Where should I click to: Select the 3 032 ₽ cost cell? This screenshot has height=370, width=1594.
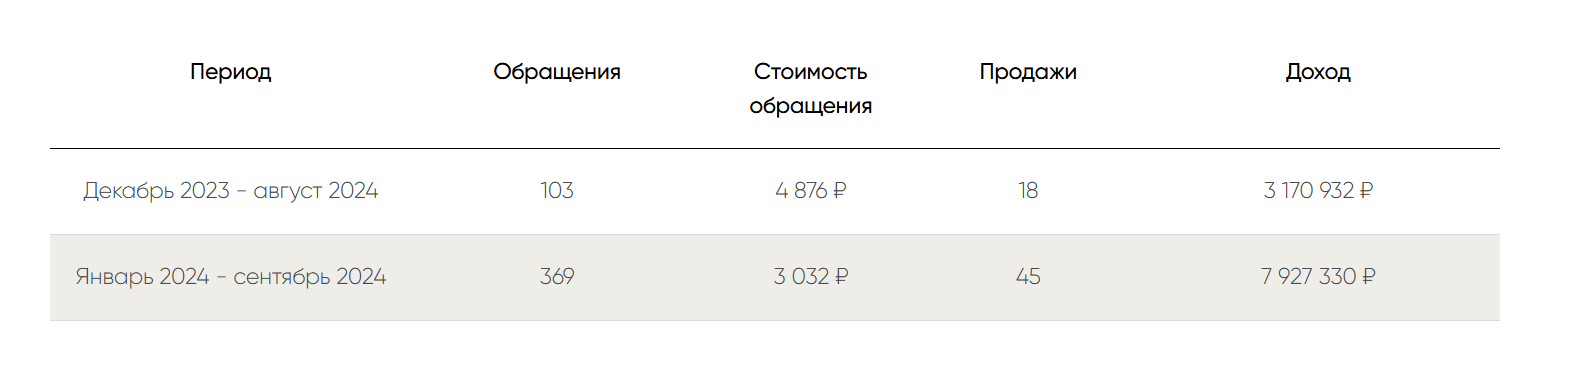(x=810, y=277)
